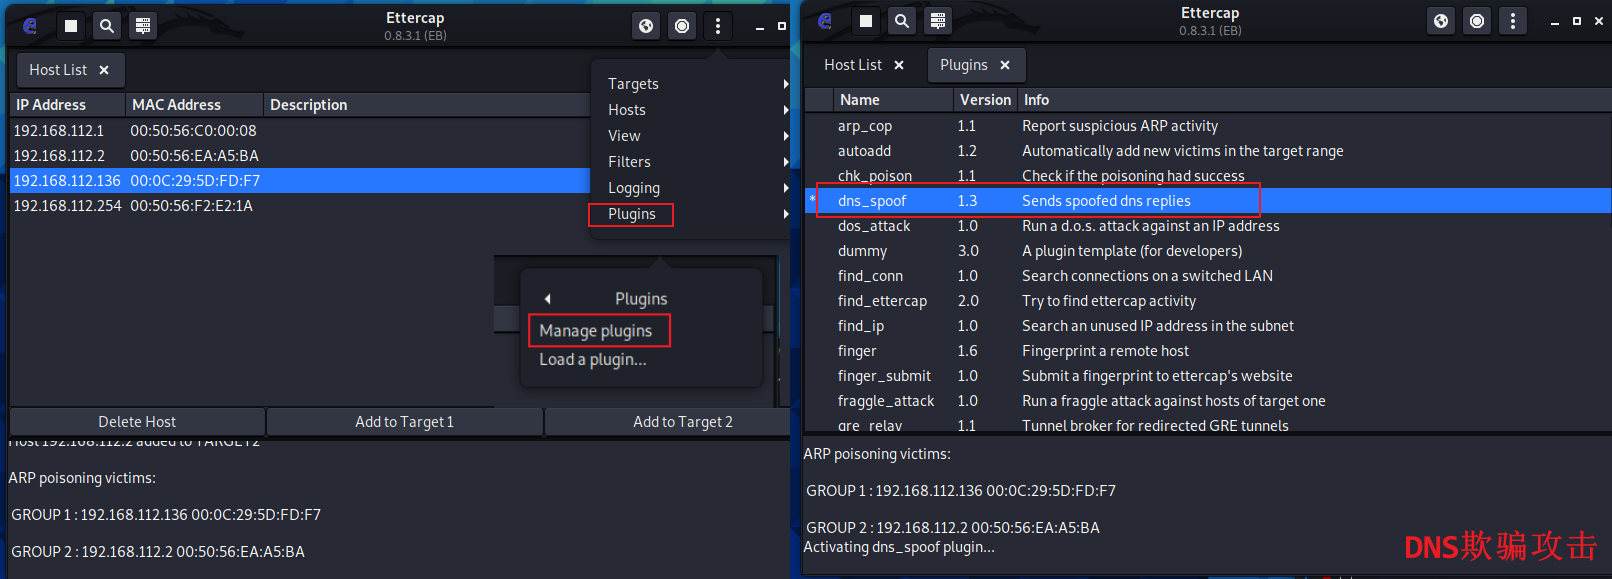Select the find_conn plugin row
This screenshot has width=1612, height=579.
1208,276
